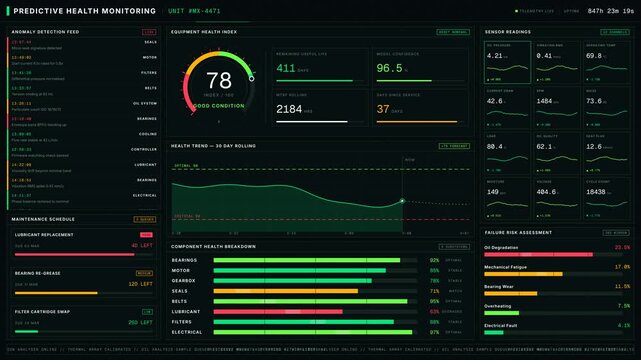Click the Overheating risk label
Viewport: 641px width, 360px height.
click(498, 306)
